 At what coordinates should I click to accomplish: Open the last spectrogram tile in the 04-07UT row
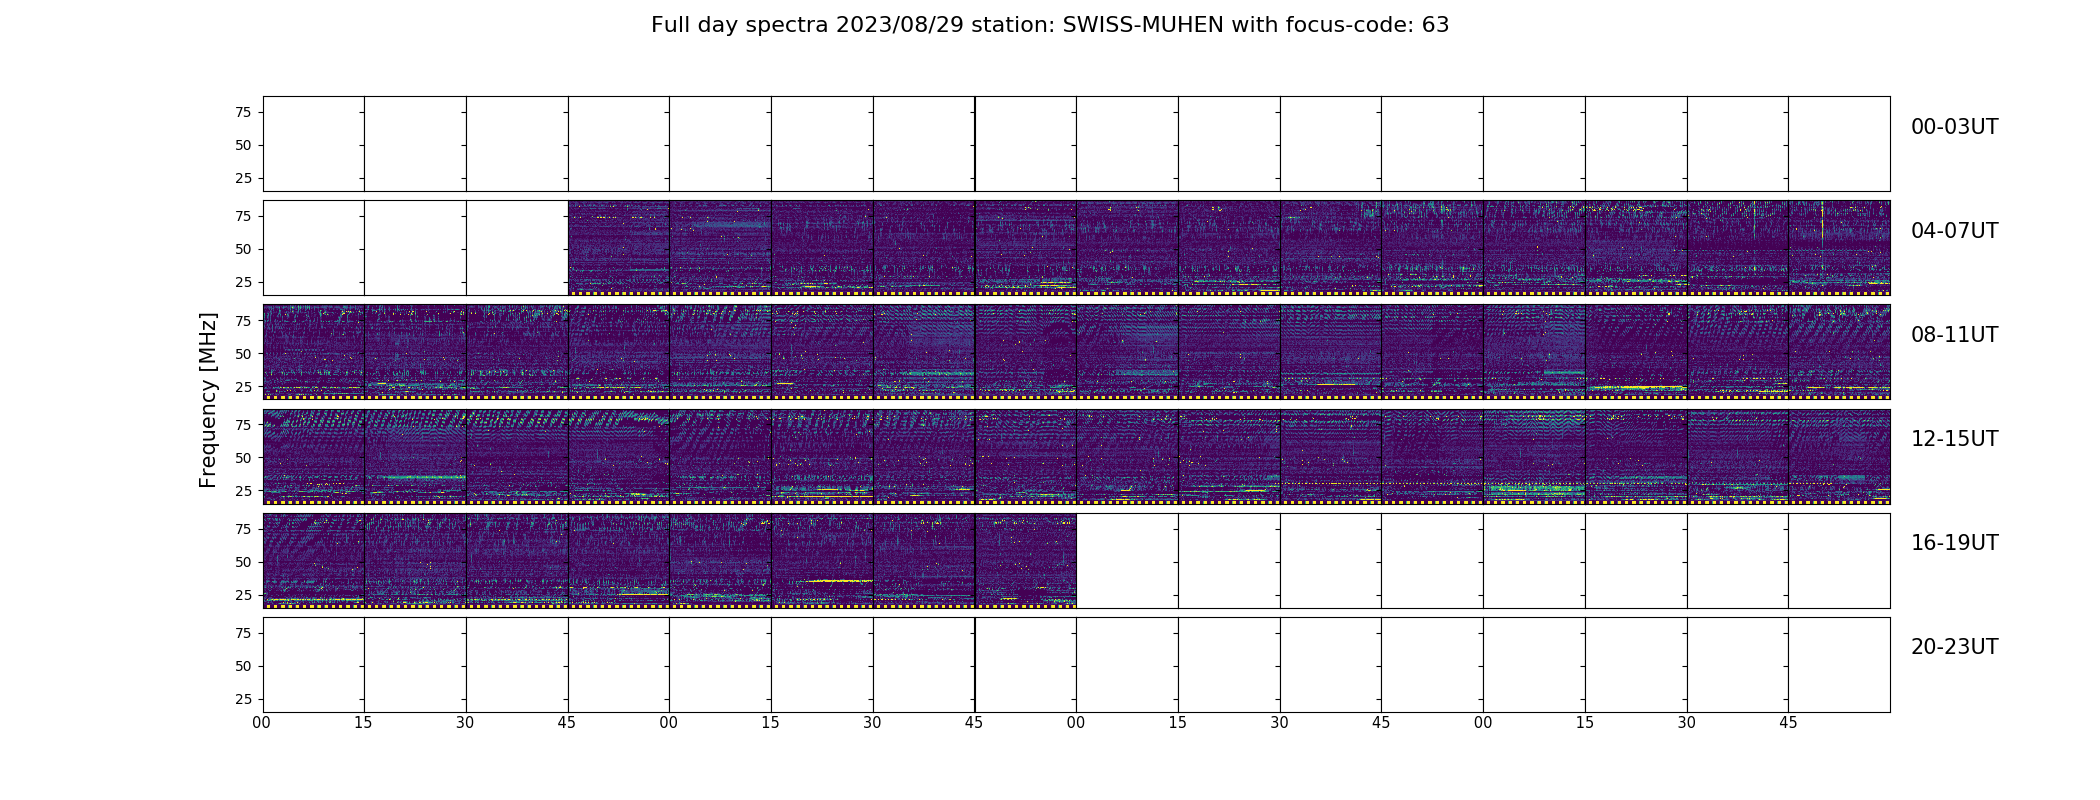point(1839,248)
